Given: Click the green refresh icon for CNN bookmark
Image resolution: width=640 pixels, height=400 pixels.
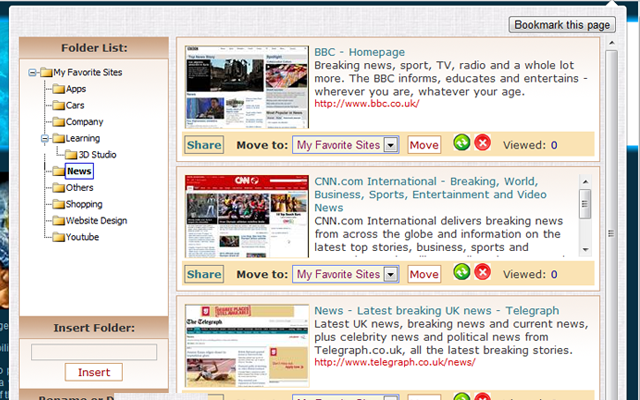Looking at the screenshot, I should click(x=462, y=272).
